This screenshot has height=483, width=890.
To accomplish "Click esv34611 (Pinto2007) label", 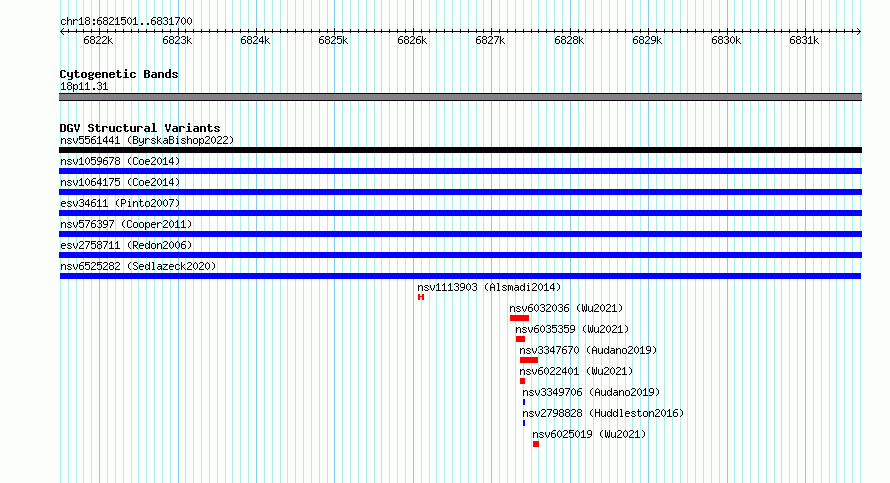I will pyautogui.click(x=120, y=203).
